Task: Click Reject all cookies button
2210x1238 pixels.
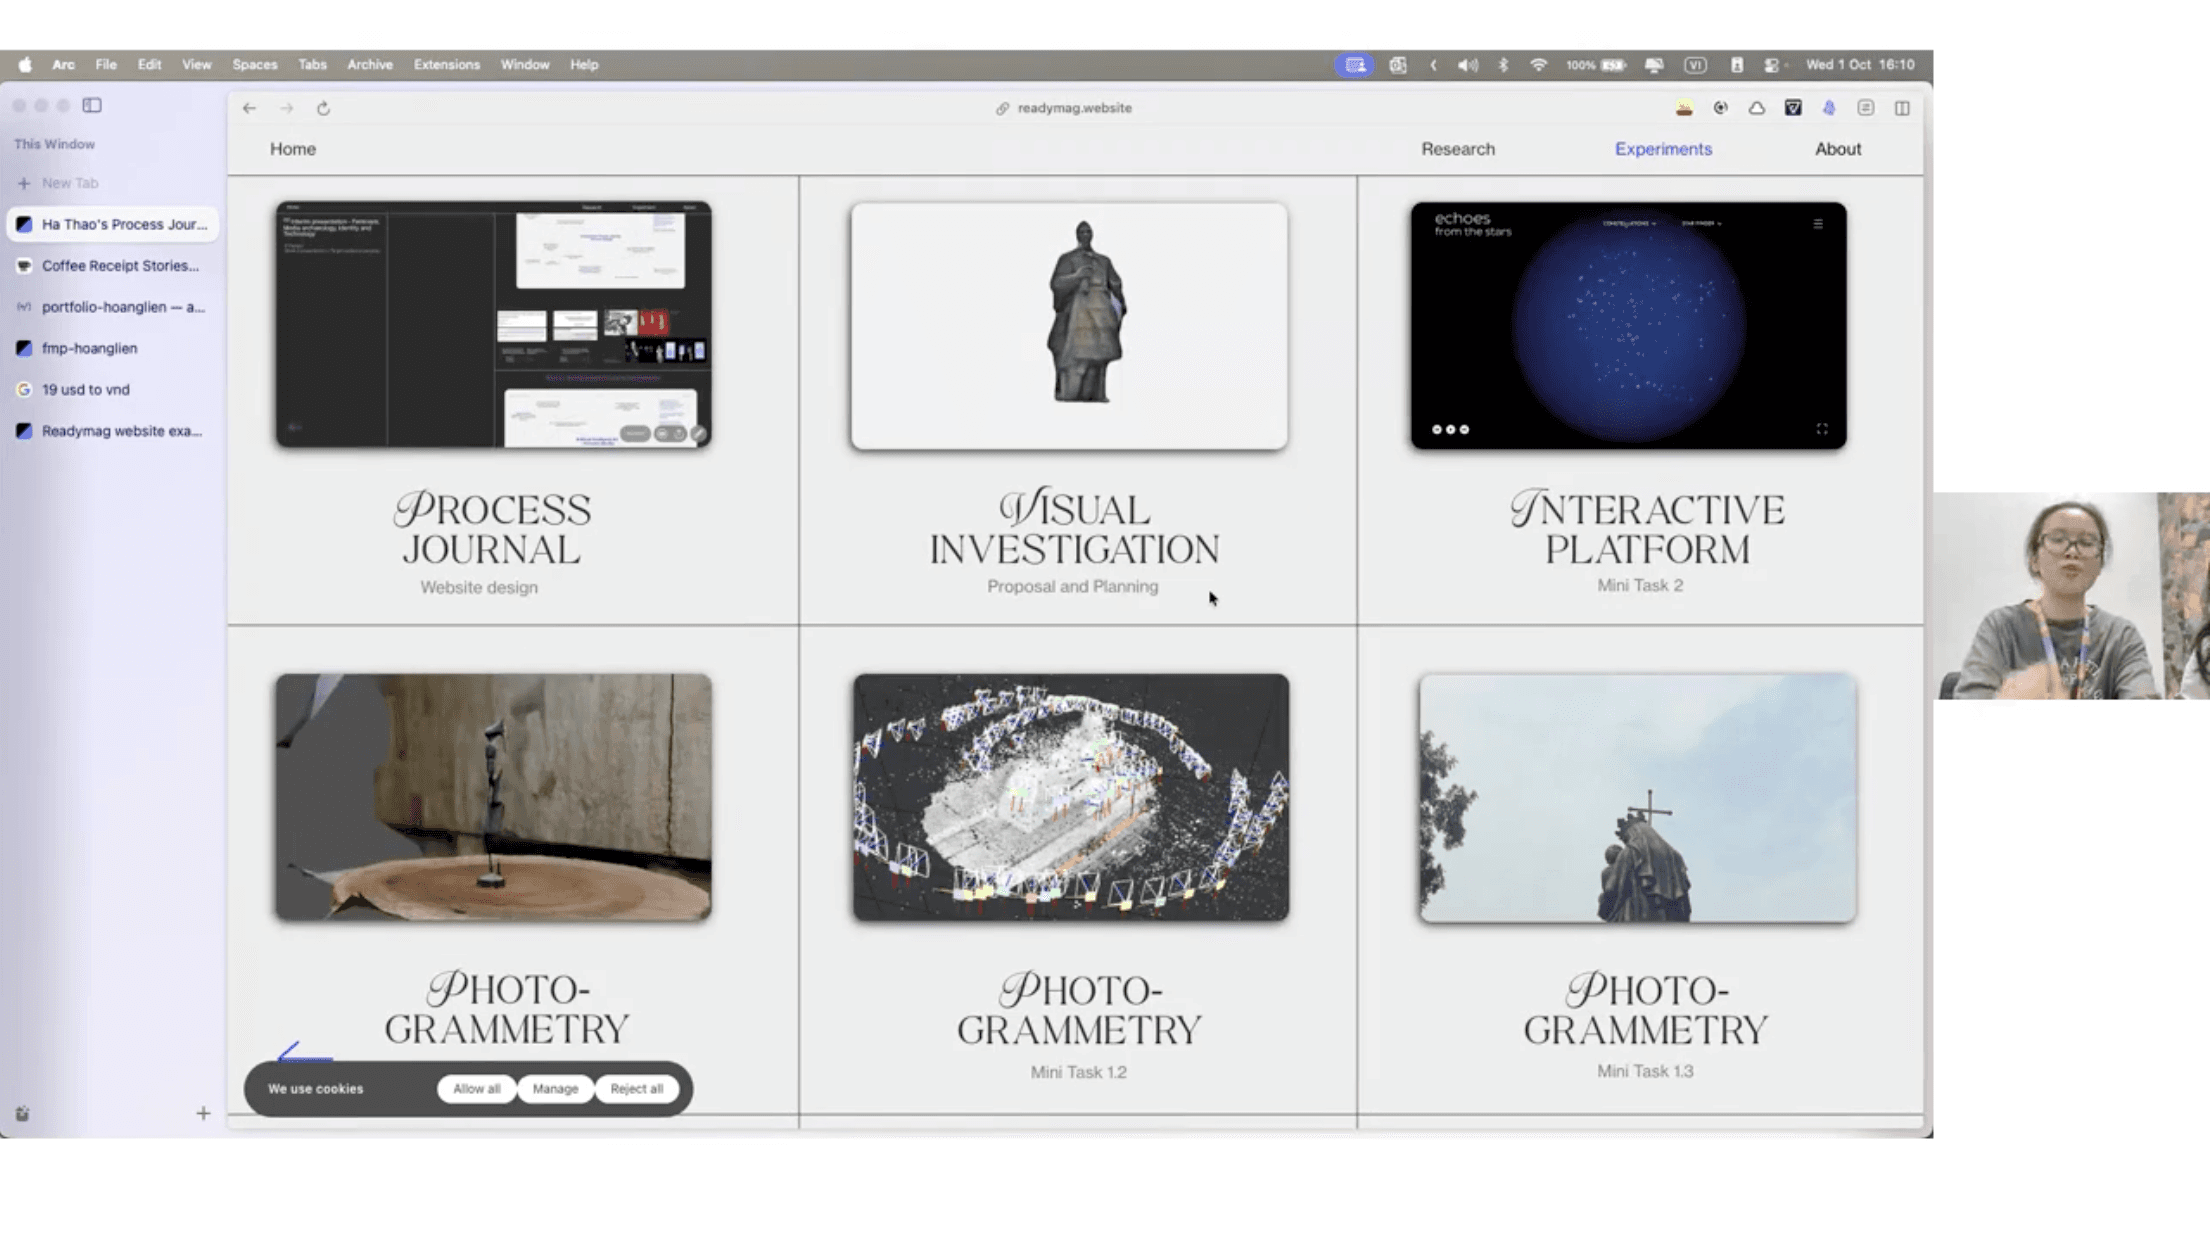Action: pos(636,1089)
